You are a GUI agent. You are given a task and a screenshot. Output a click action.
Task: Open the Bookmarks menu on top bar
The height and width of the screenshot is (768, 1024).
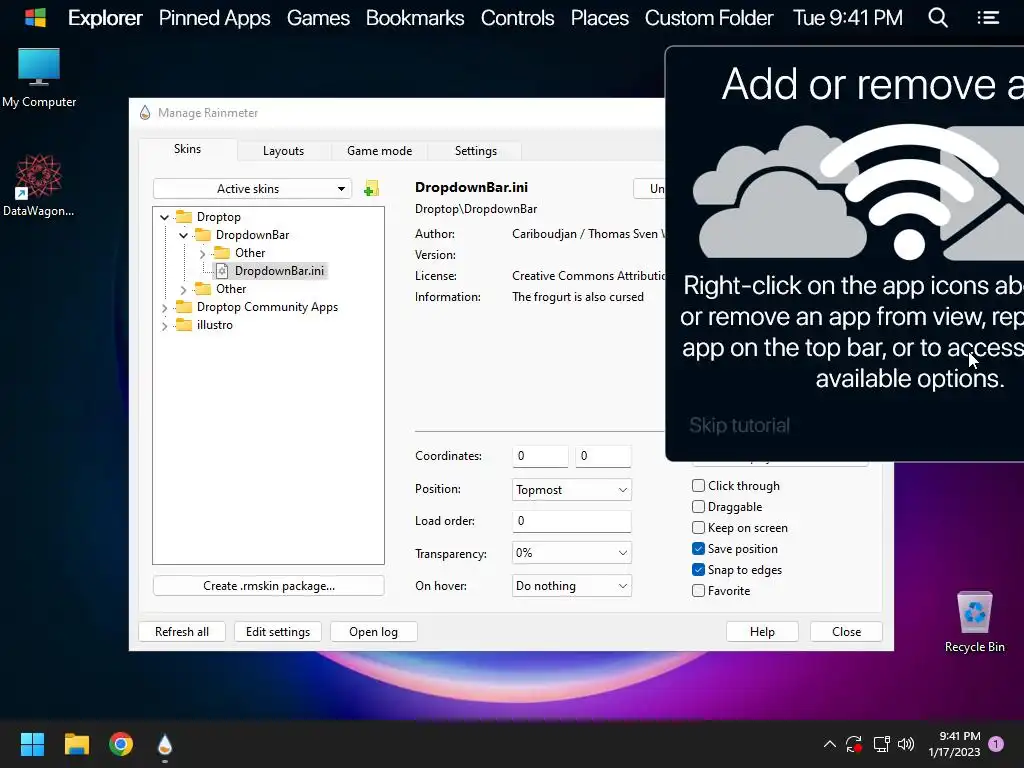(x=415, y=18)
